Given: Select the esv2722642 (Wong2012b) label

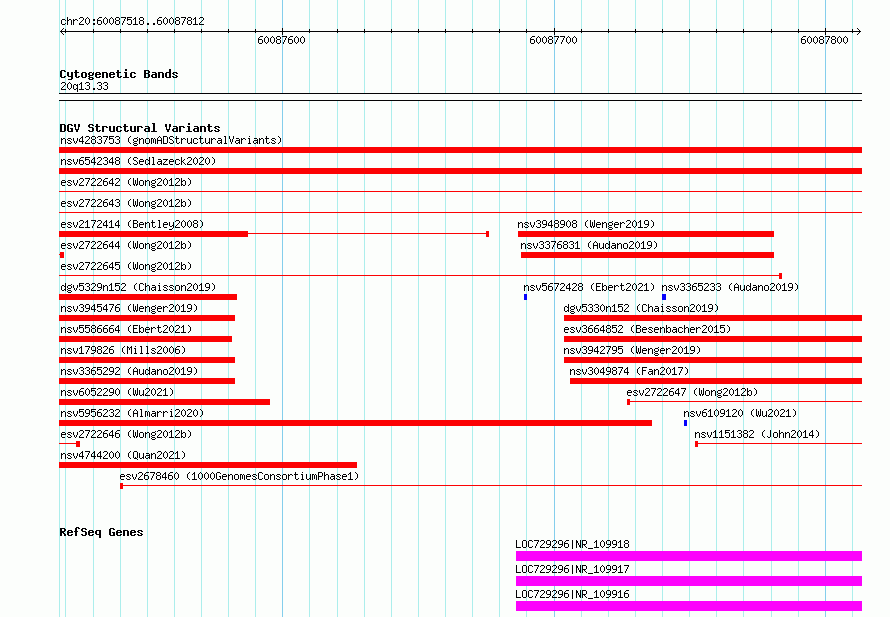Looking at the screenshot, I should (x=126, y=182).
